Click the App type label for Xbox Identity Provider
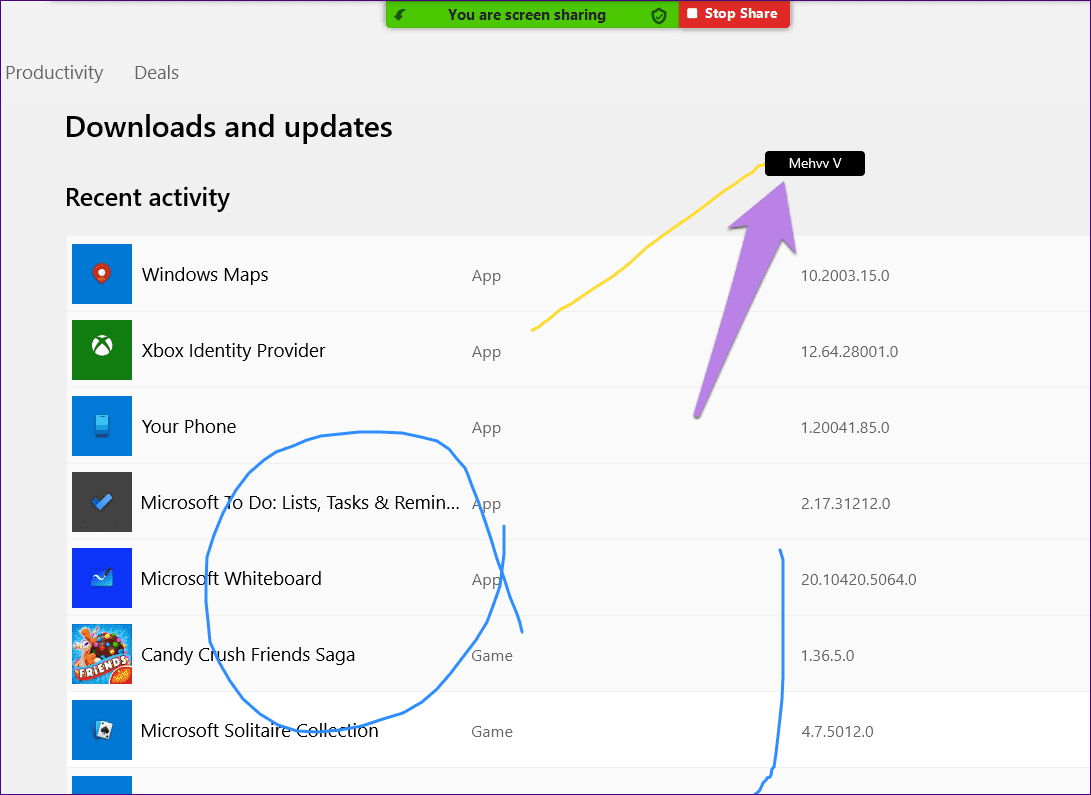Screen dimensions: 1091x795 pos(486,352)
